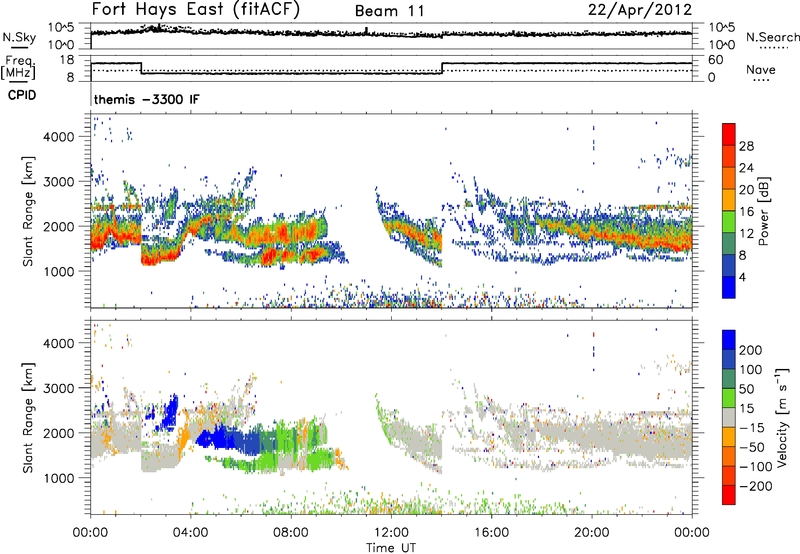Pick the 4–8 dB blue colorbar segment
Image resolution: width=800 pixels, height=554 pixels.
click(729, 265)
